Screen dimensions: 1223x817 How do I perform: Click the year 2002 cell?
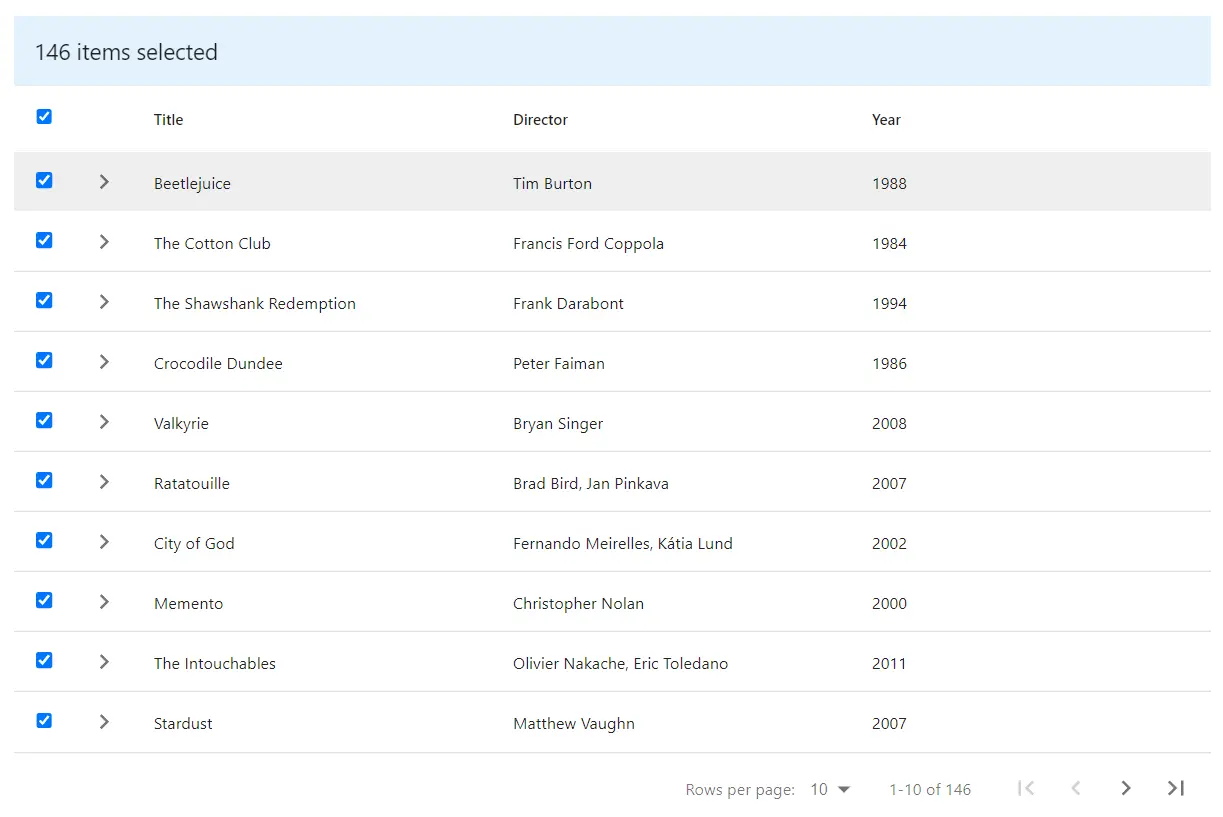tap(889, 544)
